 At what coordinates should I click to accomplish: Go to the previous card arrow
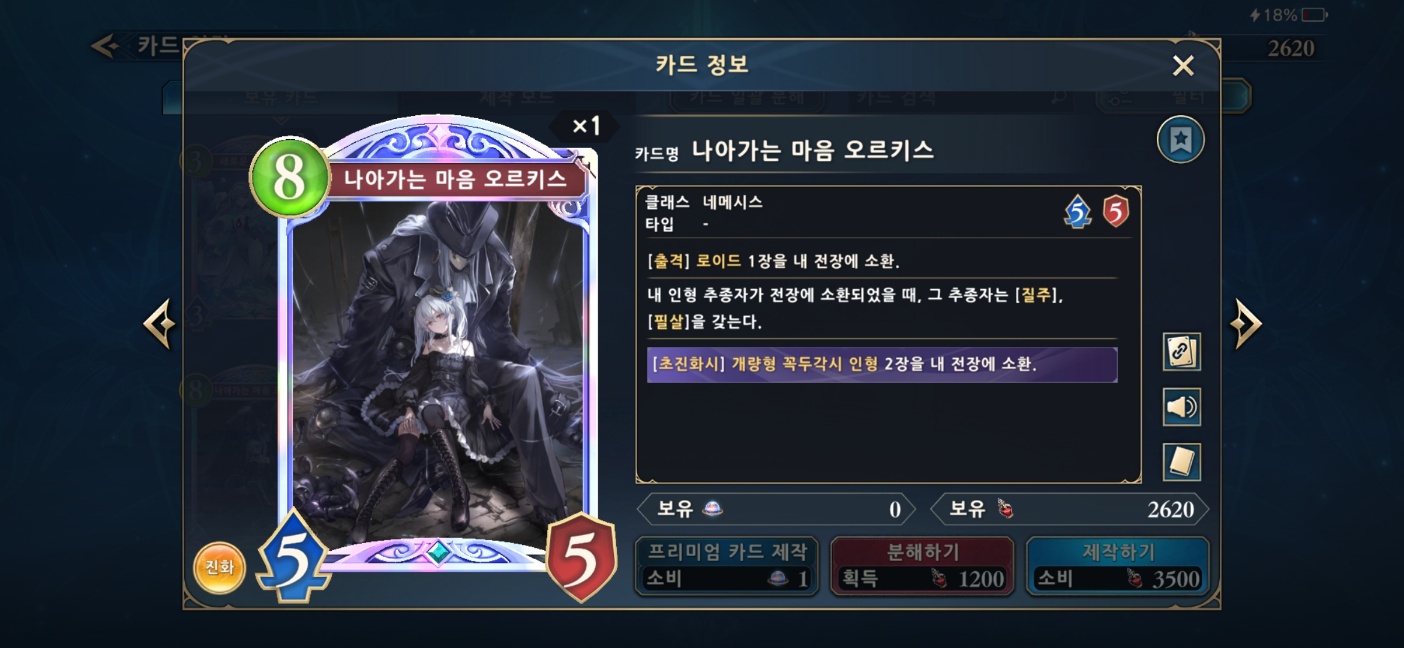click(x=159, y=324)
